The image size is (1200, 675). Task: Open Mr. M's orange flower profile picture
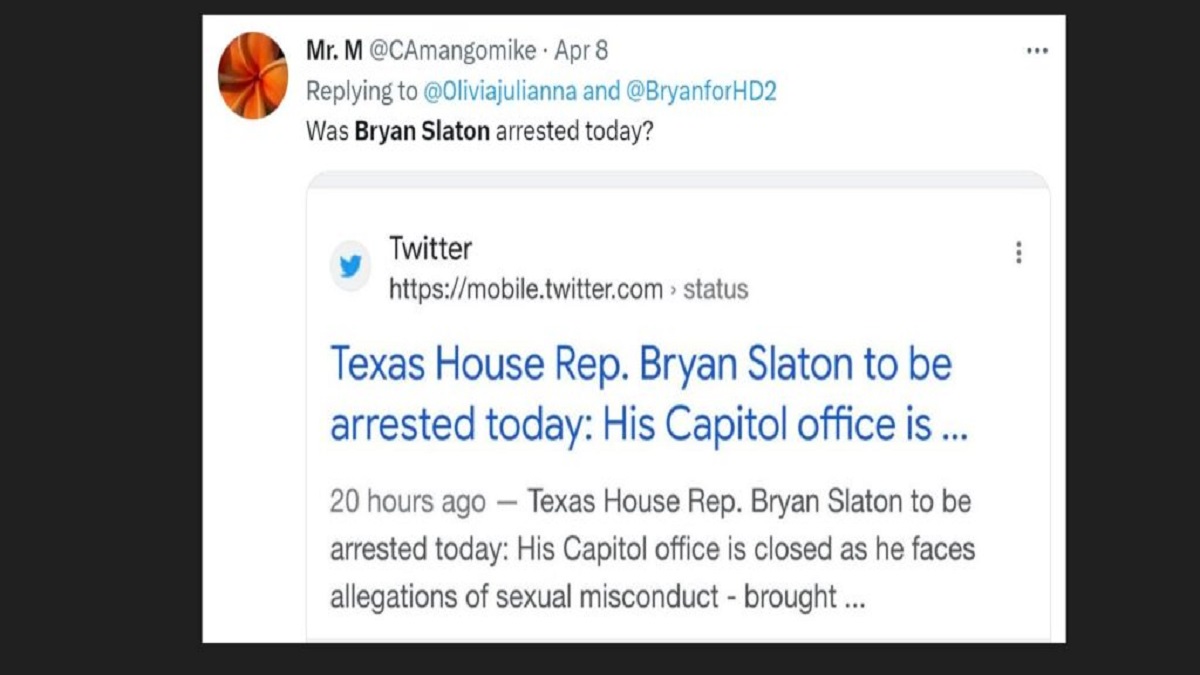pyautogui.click(x=253, y=76)
